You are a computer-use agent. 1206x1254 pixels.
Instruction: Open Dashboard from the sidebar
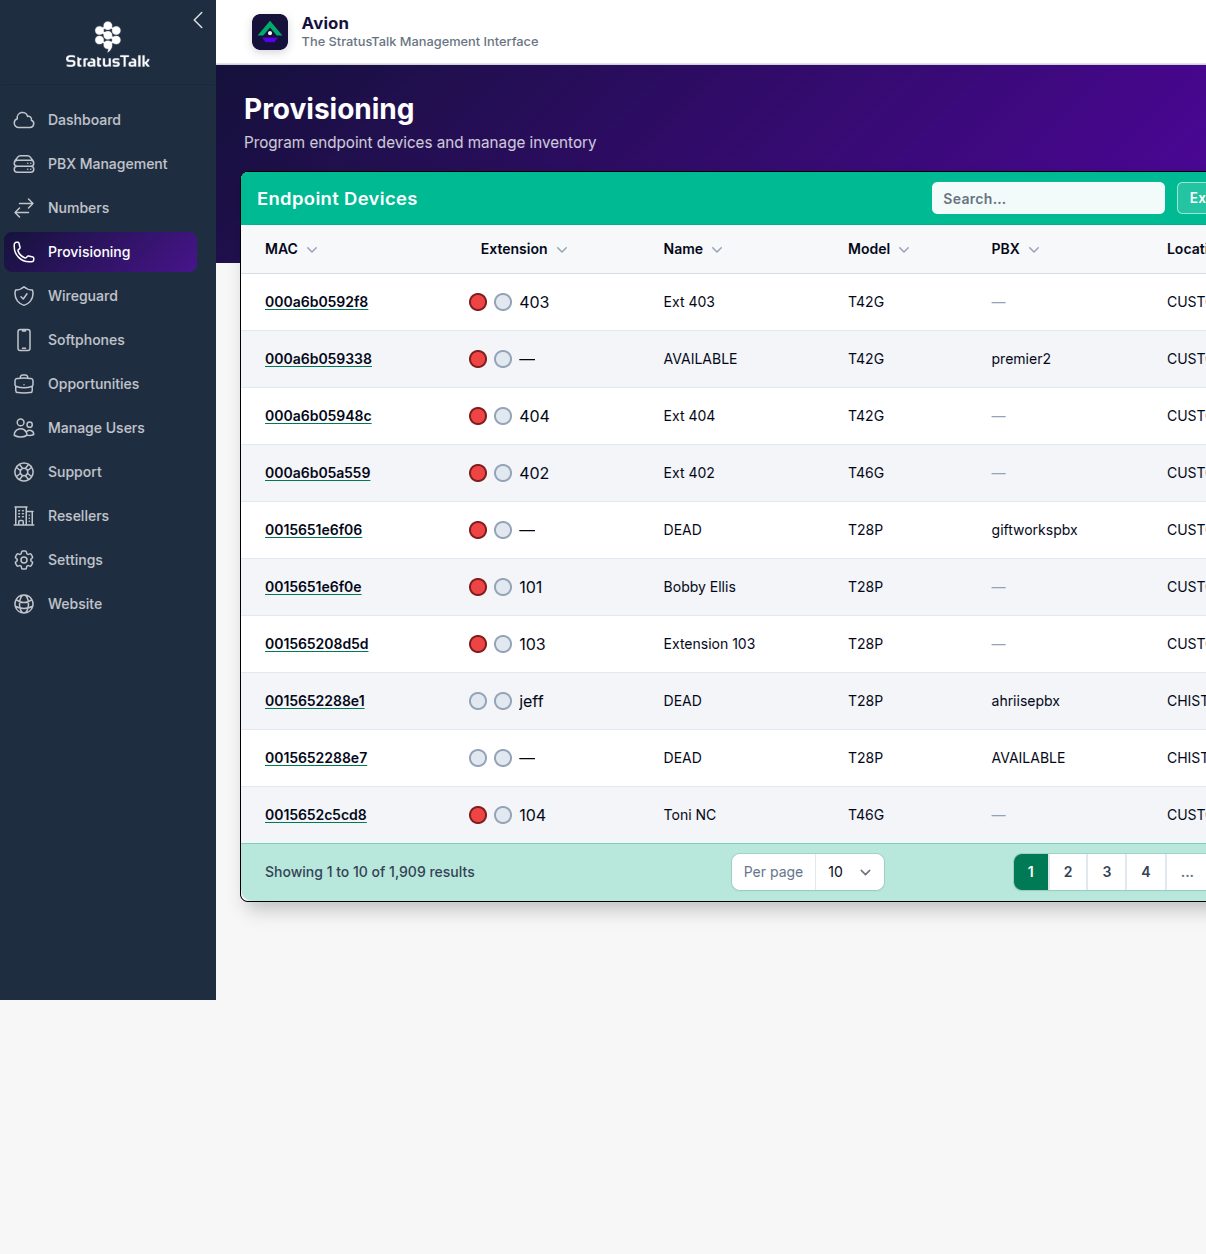(x=100, y=120)
